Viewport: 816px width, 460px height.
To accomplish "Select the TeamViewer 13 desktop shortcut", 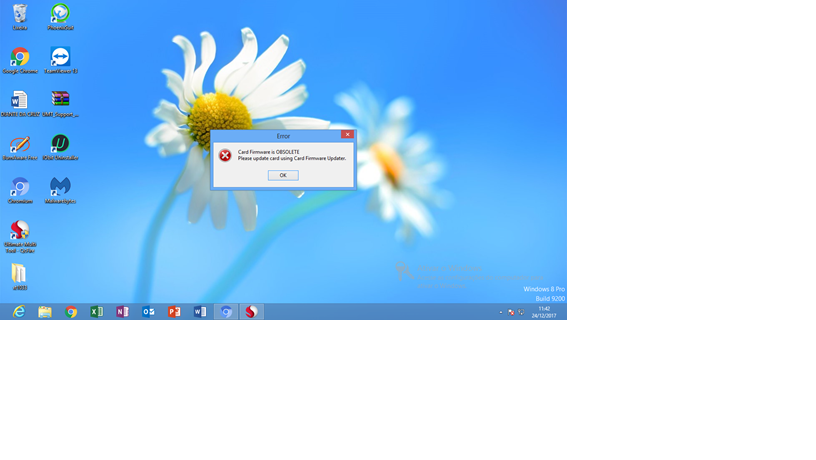I will pyautogui.click(x=60, y=60).
